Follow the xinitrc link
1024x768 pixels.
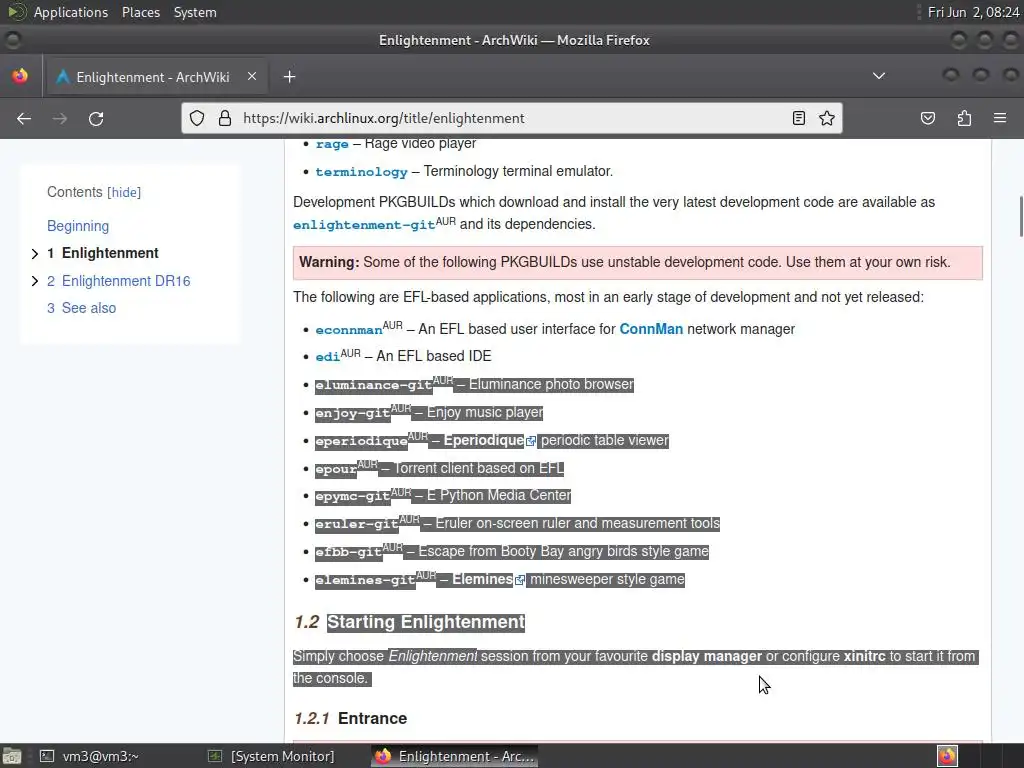click(x=865, y=656)
